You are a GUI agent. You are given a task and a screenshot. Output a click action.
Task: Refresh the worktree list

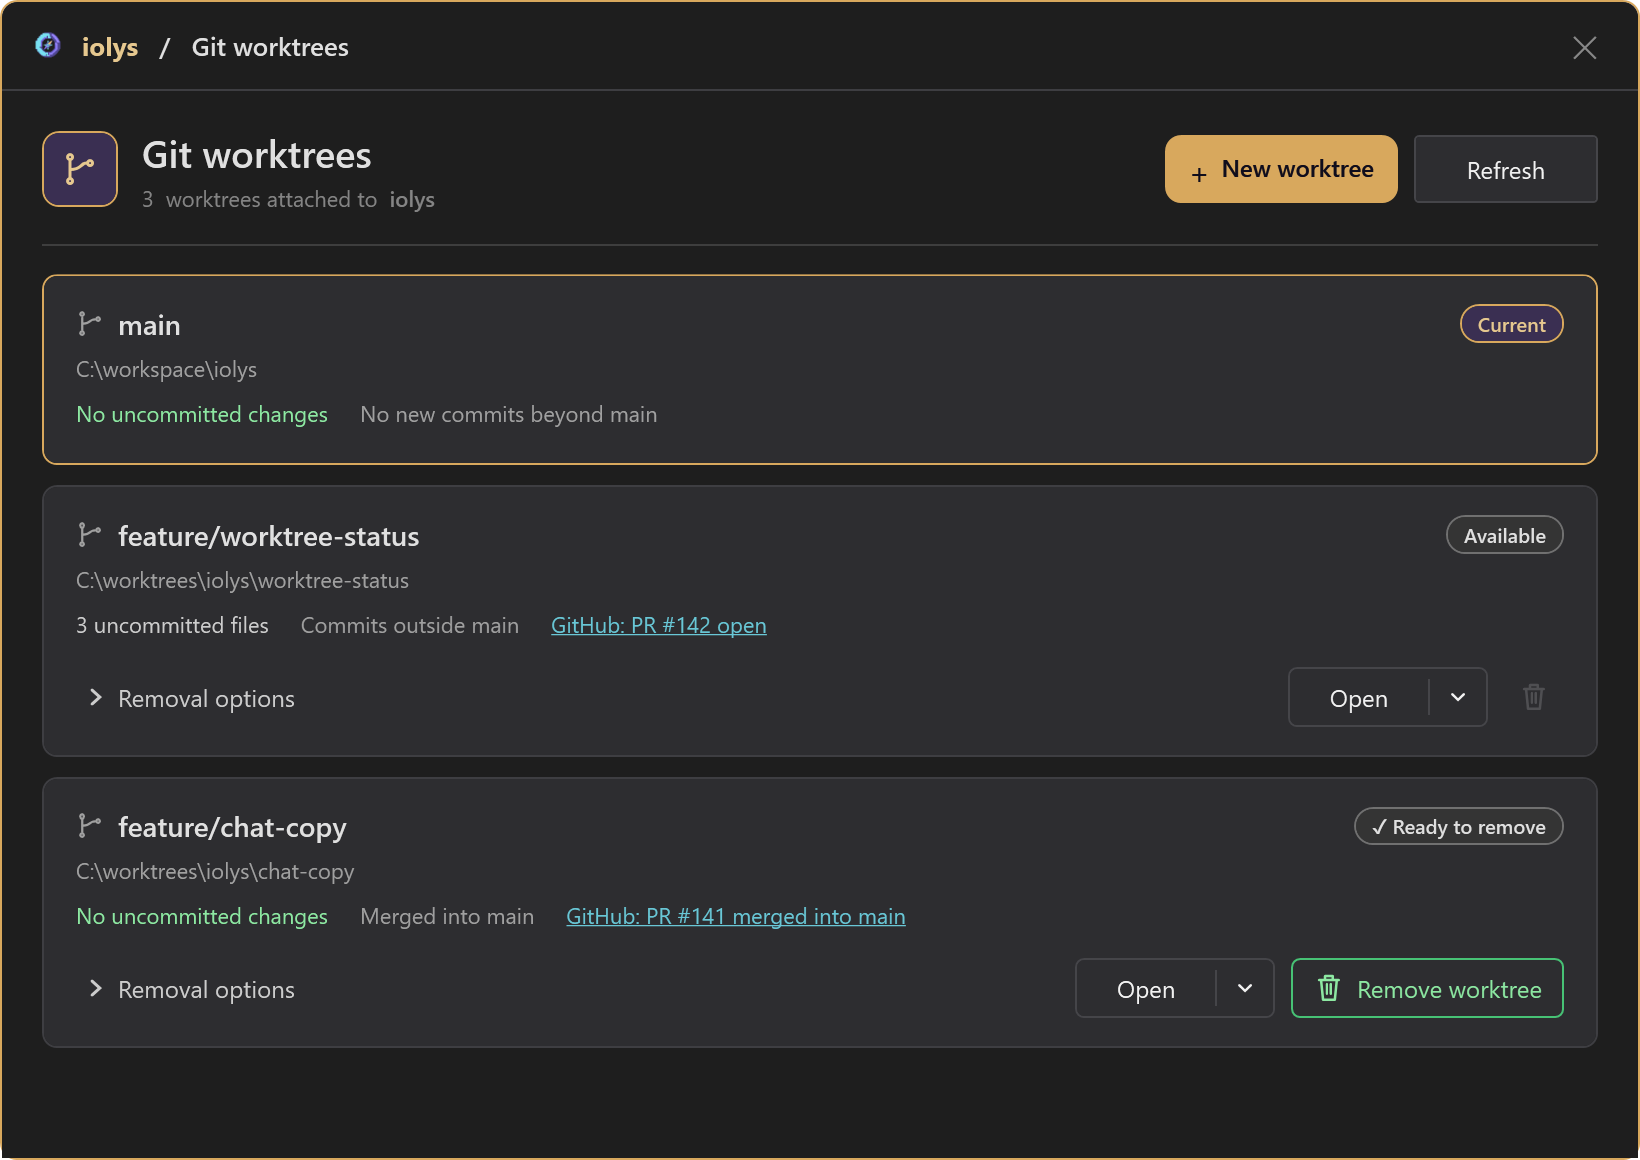pos(1505,169)
